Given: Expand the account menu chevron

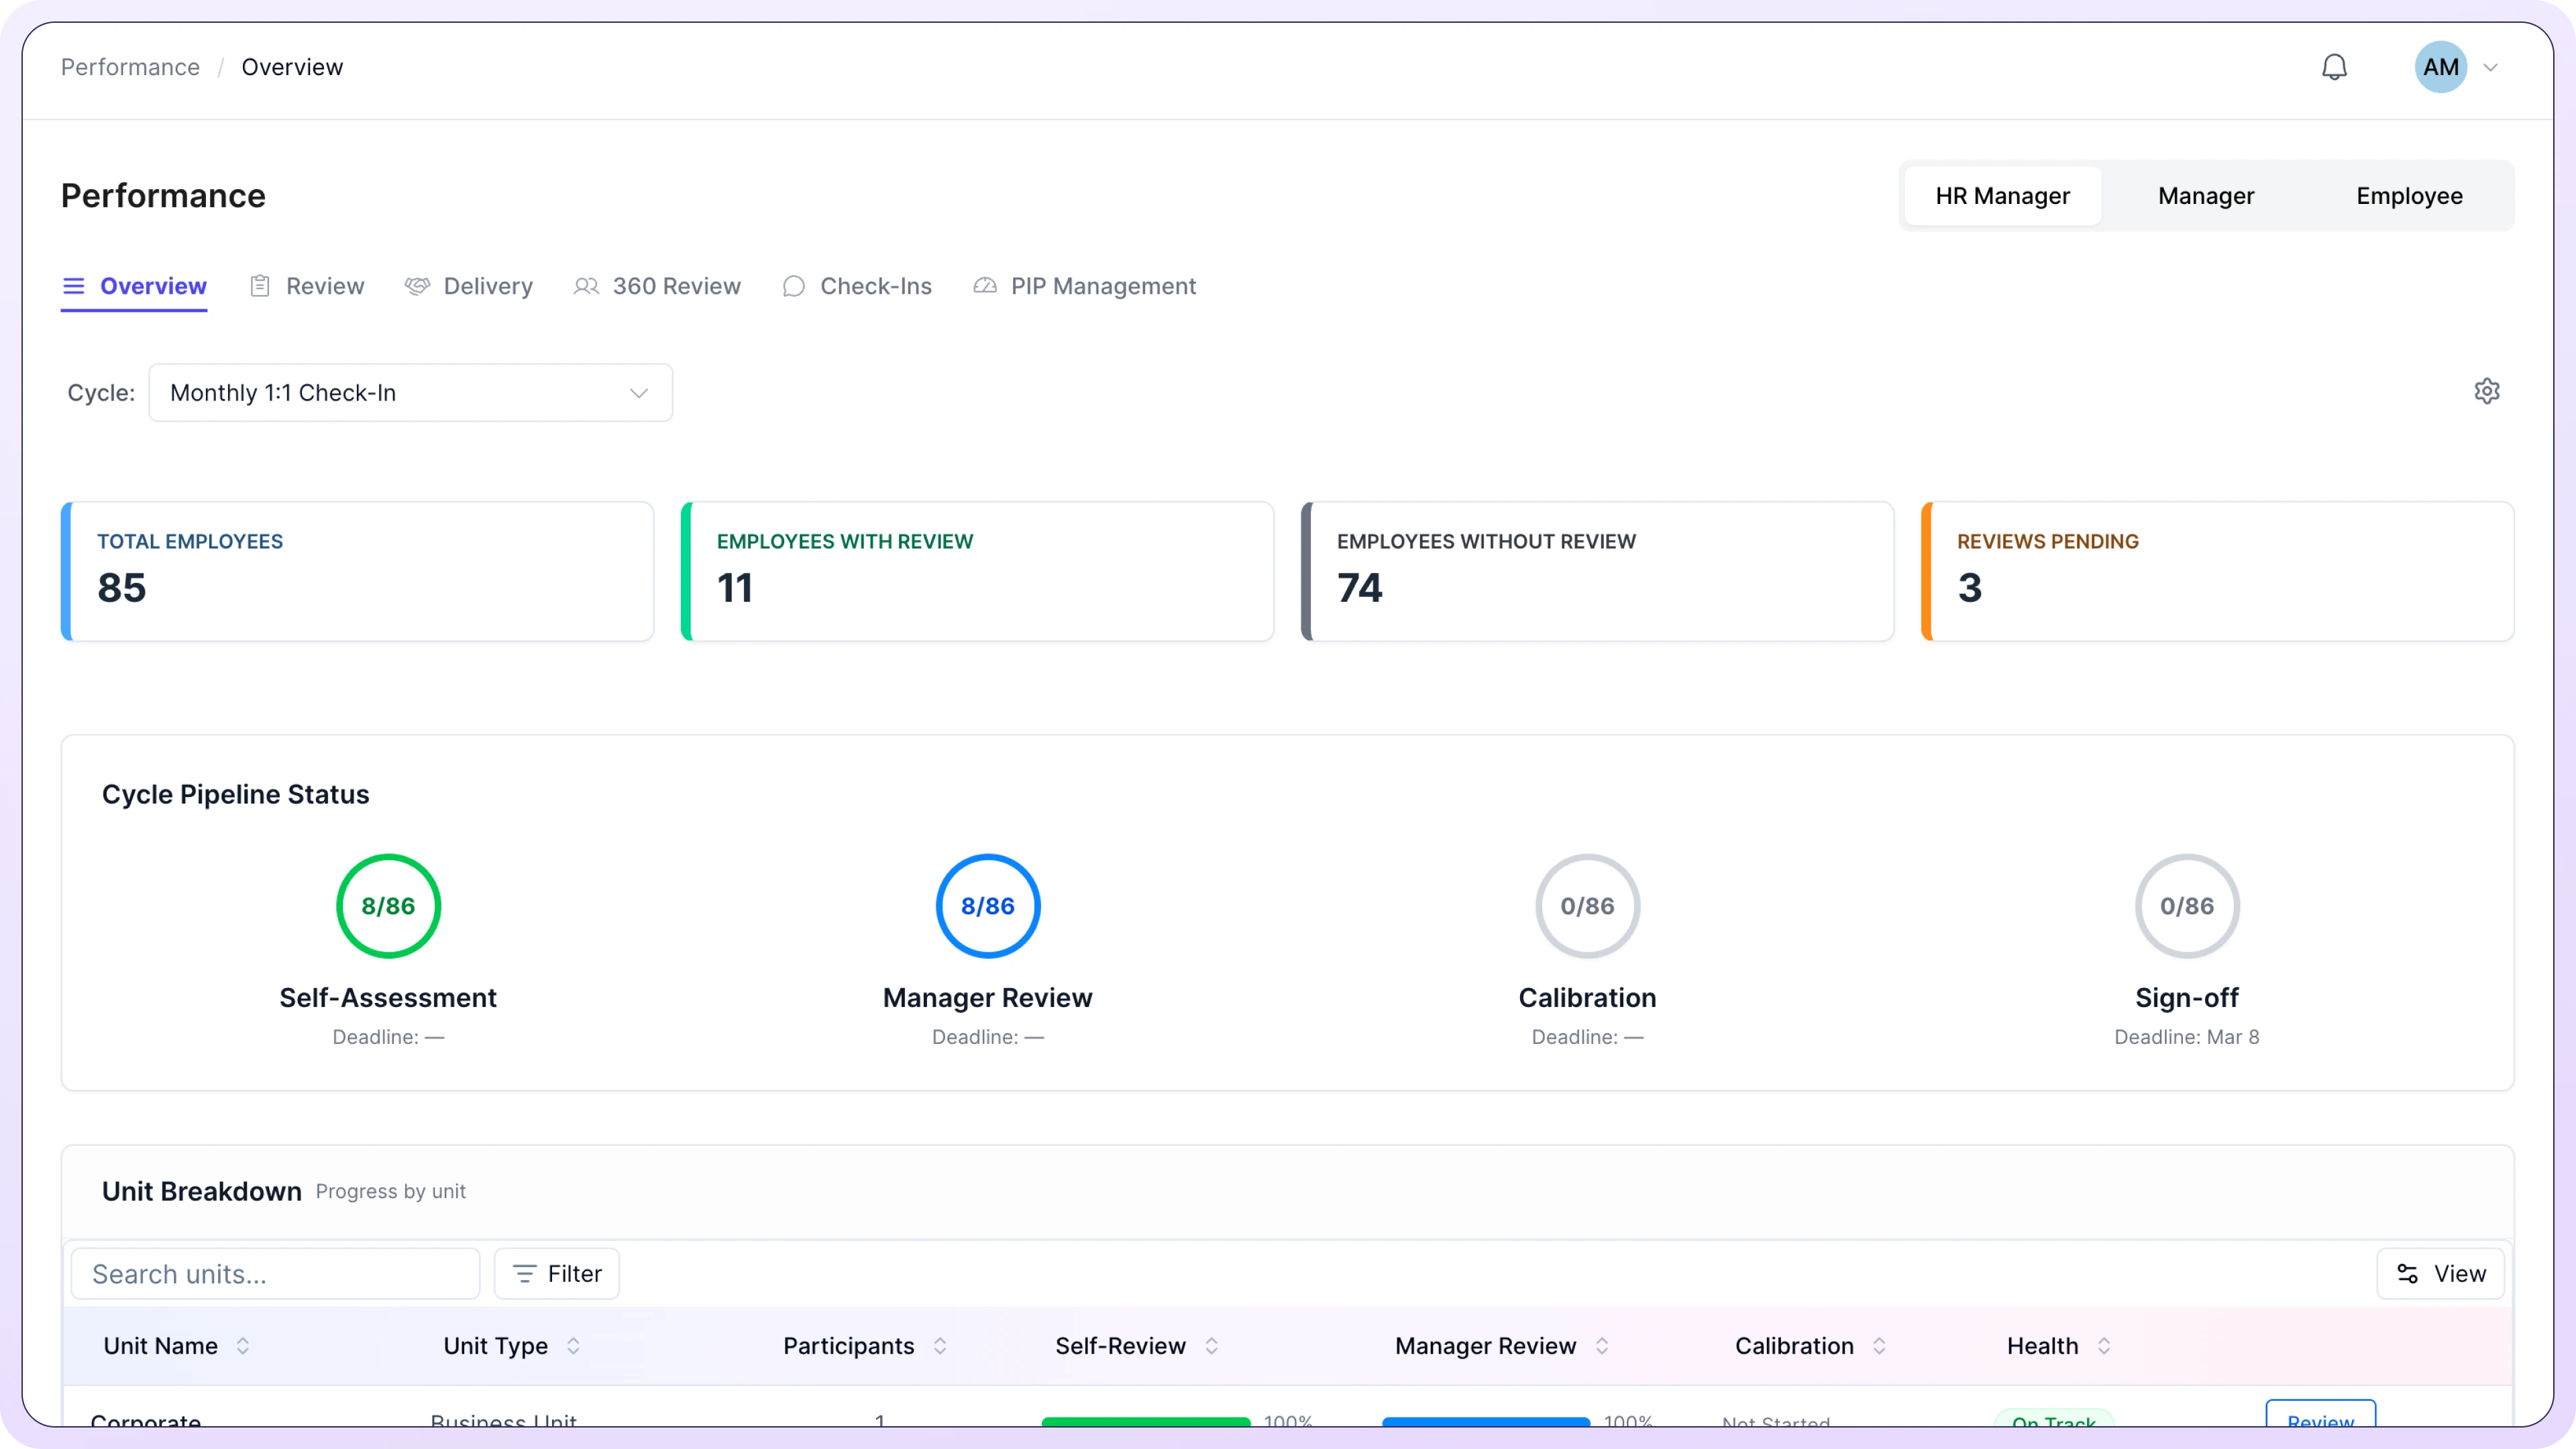Looking at the screenshot, I should 2491,68.
